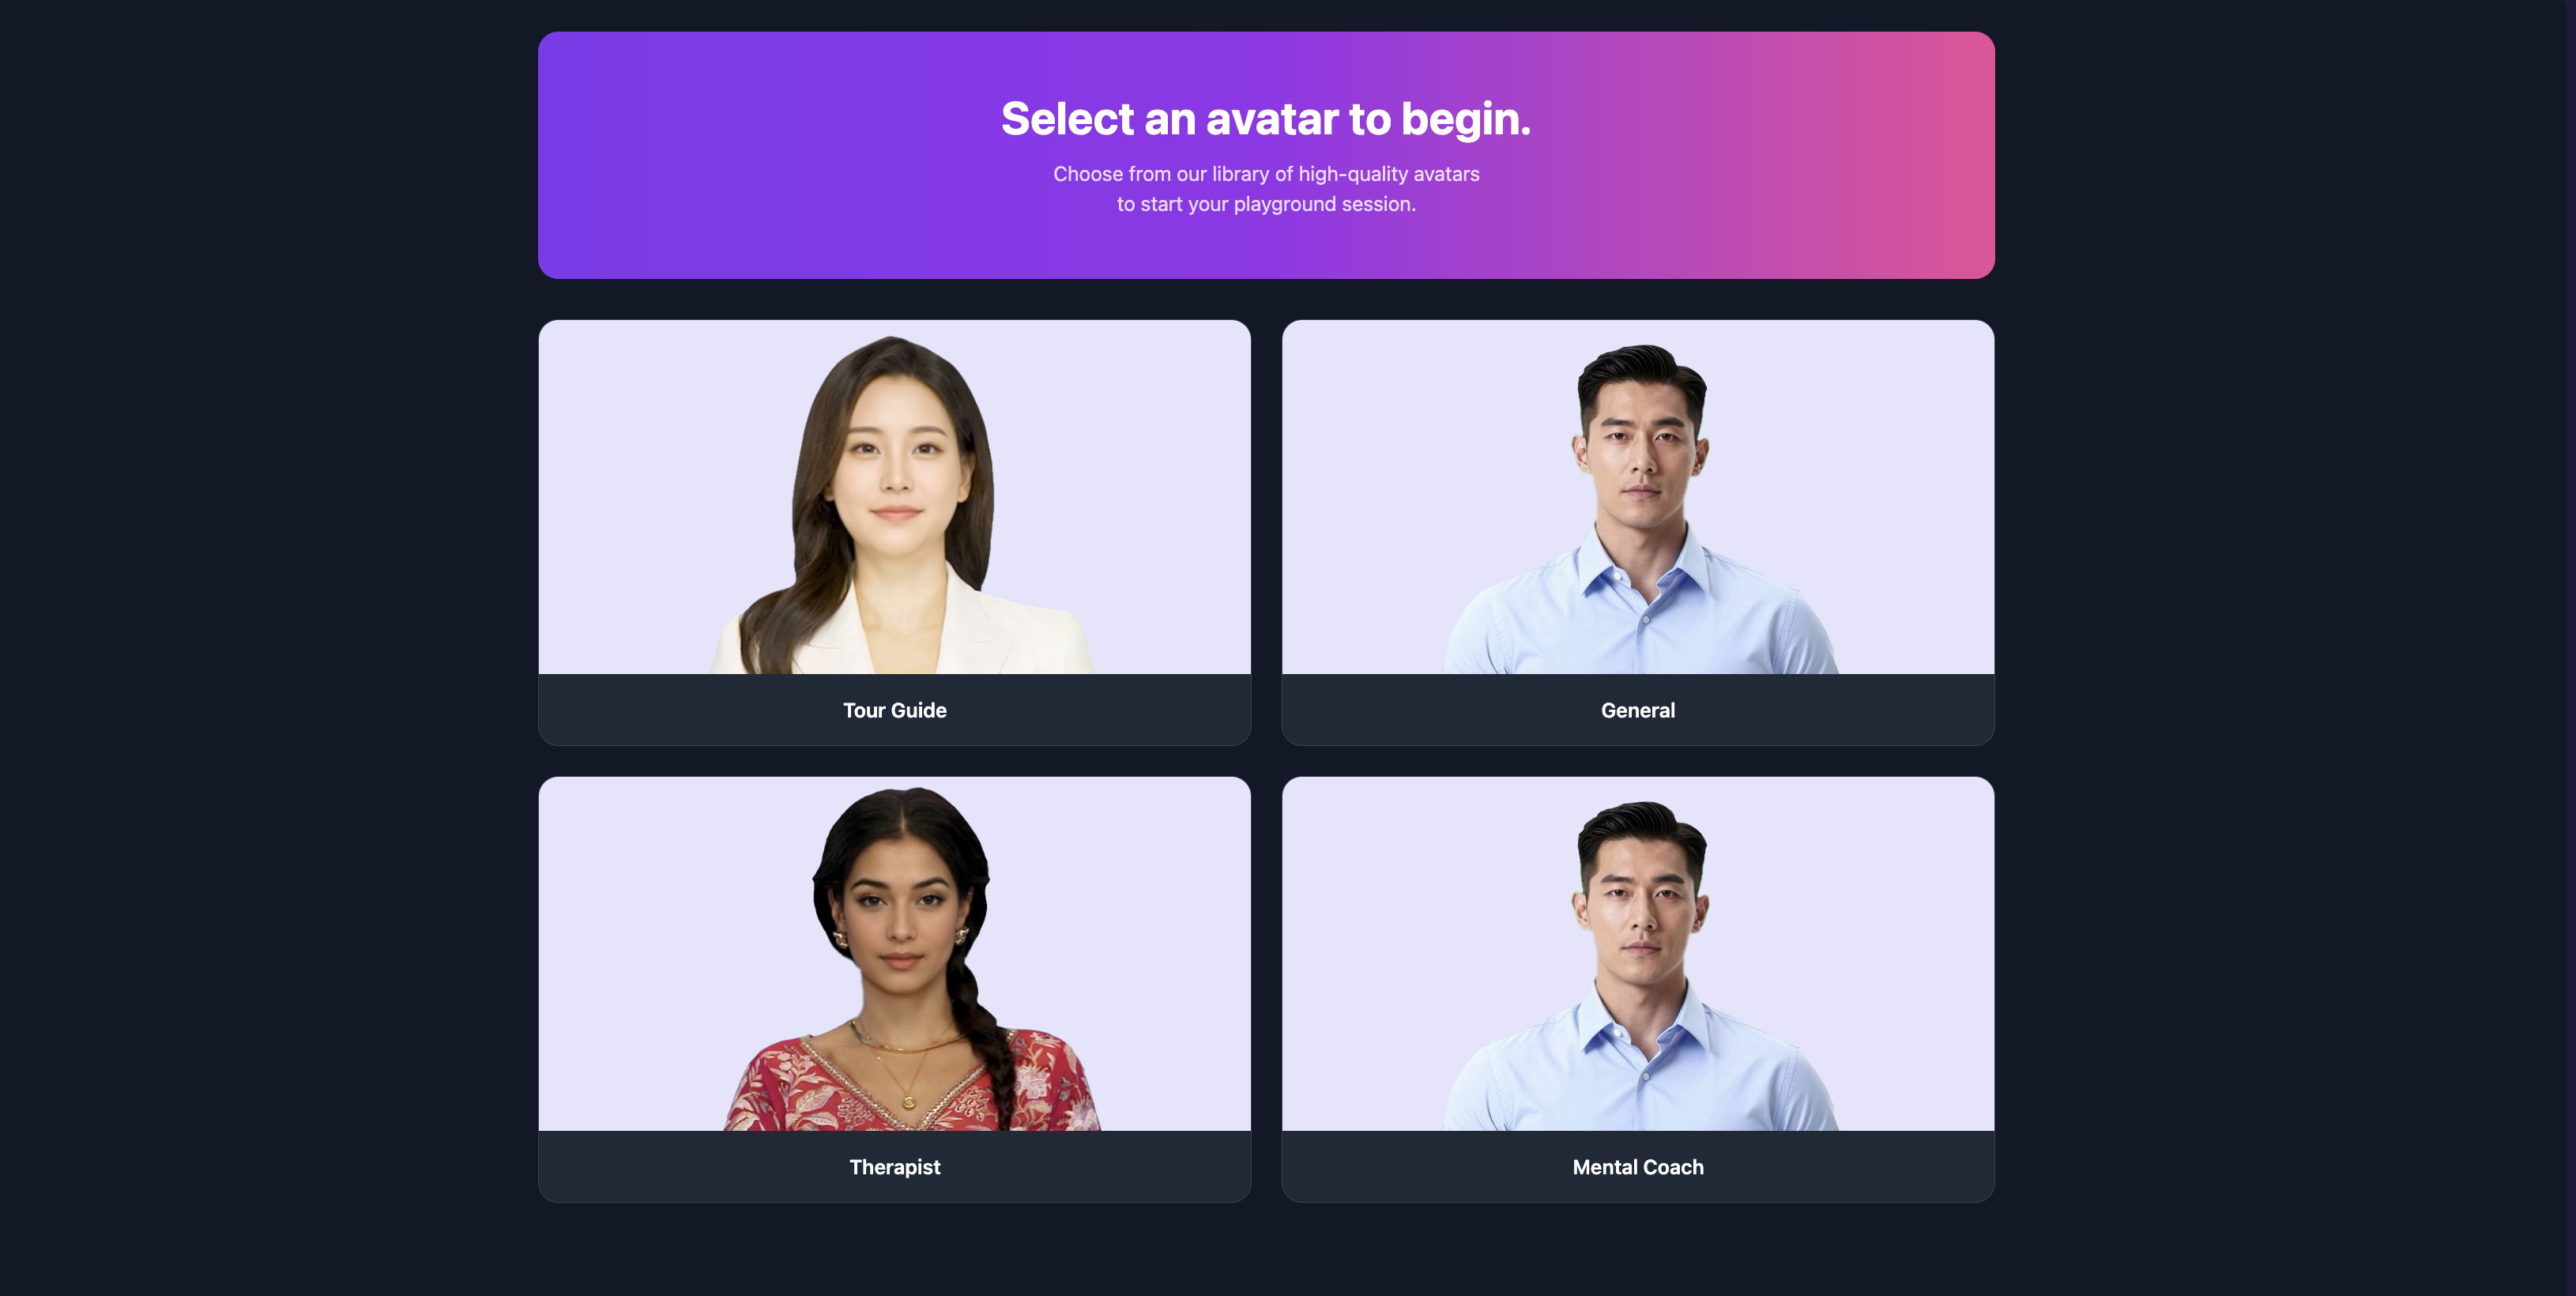This screenshot has height=1296, width=2576.
Task: Choose the General avatar photo
Action: pyautogui.click(x=1638, y=497)
